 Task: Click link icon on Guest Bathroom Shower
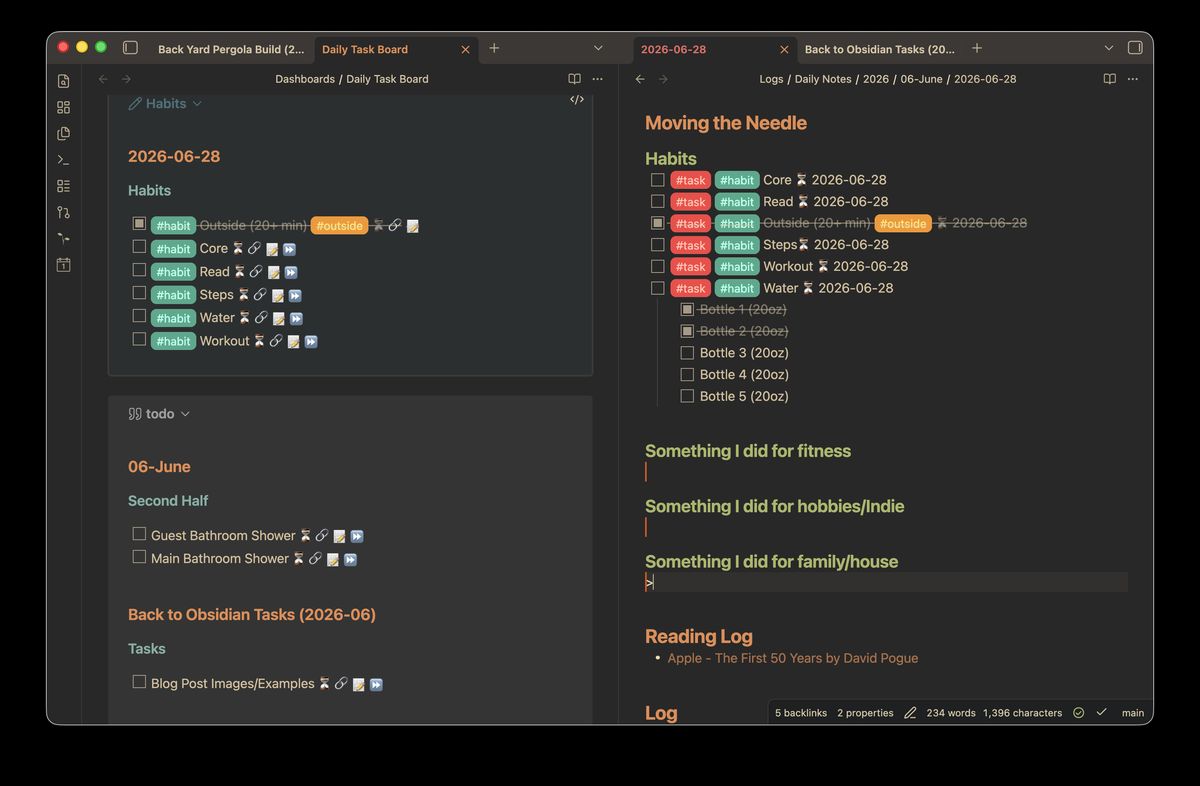(322, 536)
